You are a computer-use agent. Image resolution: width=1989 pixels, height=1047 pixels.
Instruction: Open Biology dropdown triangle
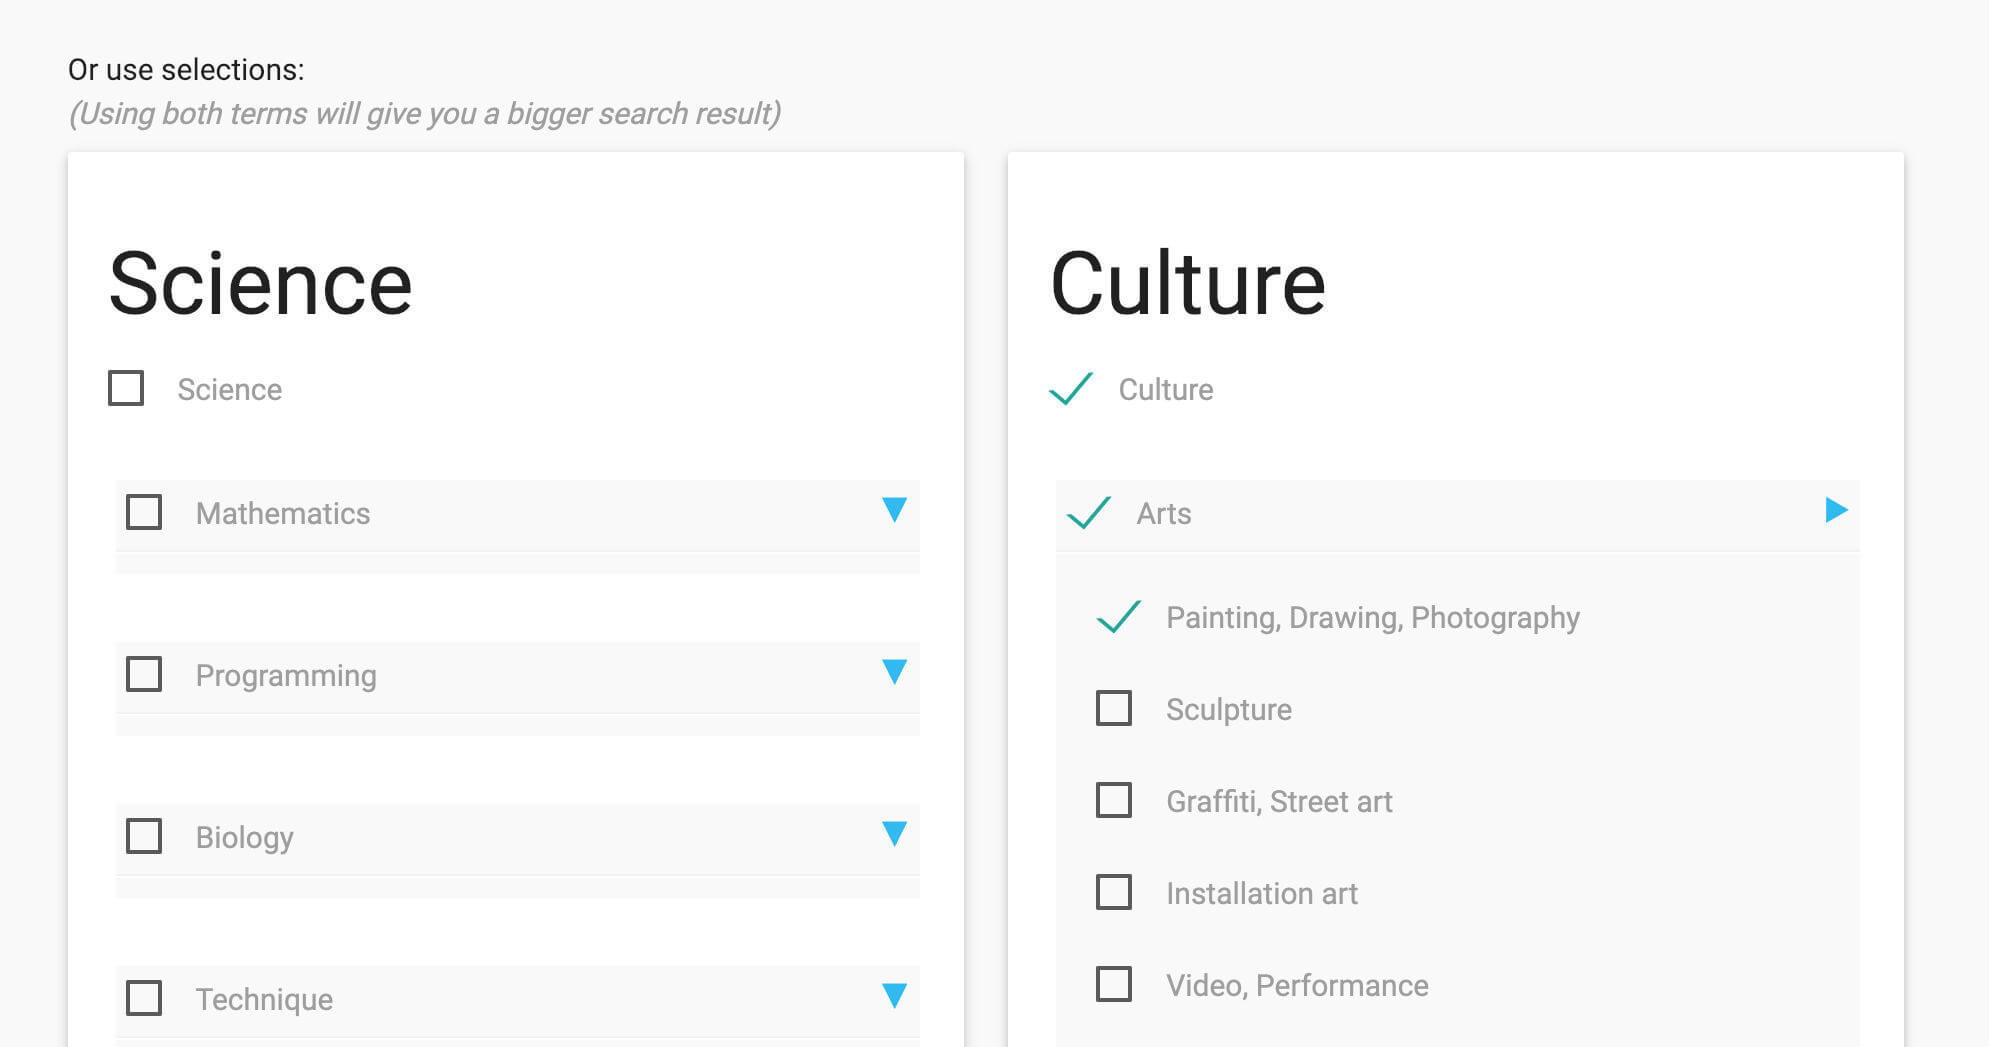pyautogui.click(x=894, y=833)
